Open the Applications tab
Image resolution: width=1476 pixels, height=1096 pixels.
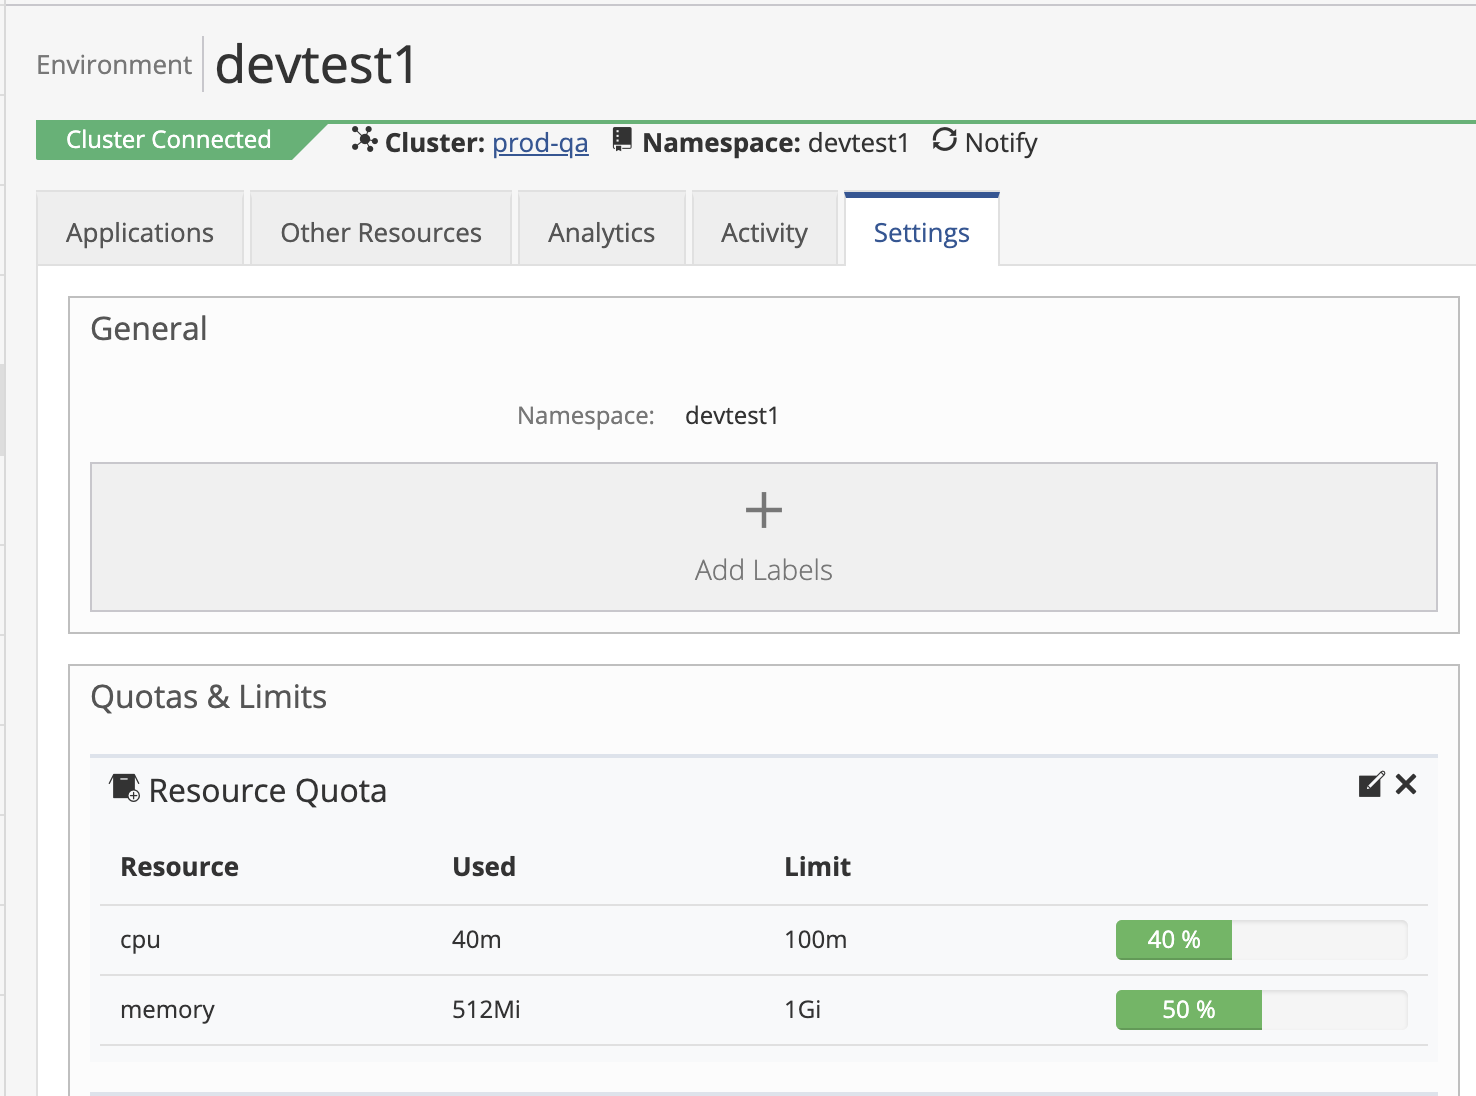coord(140,229)
